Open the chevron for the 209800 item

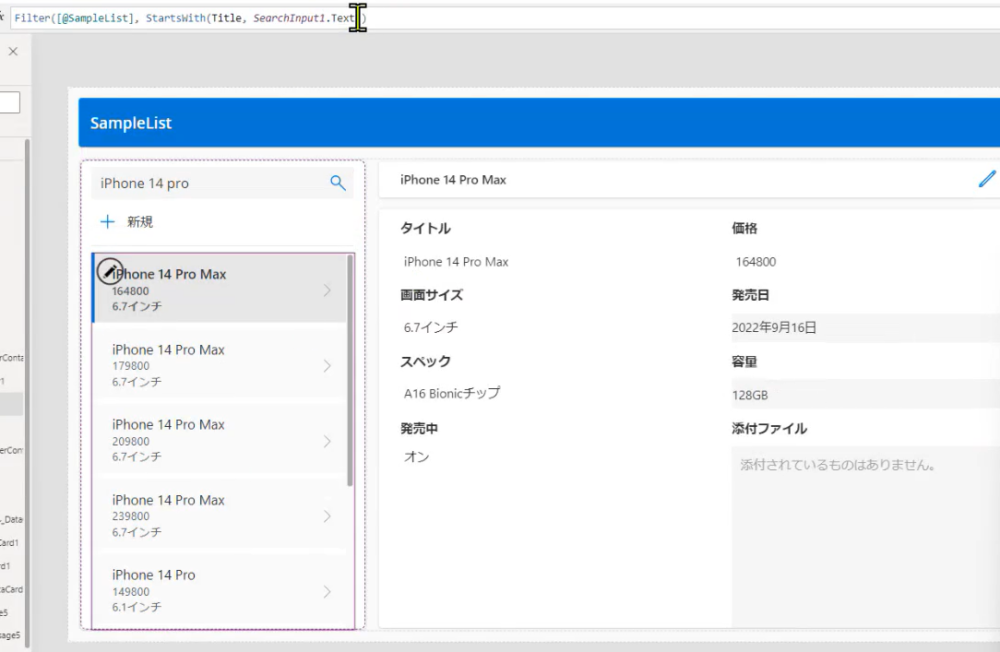tap(327, 441)
